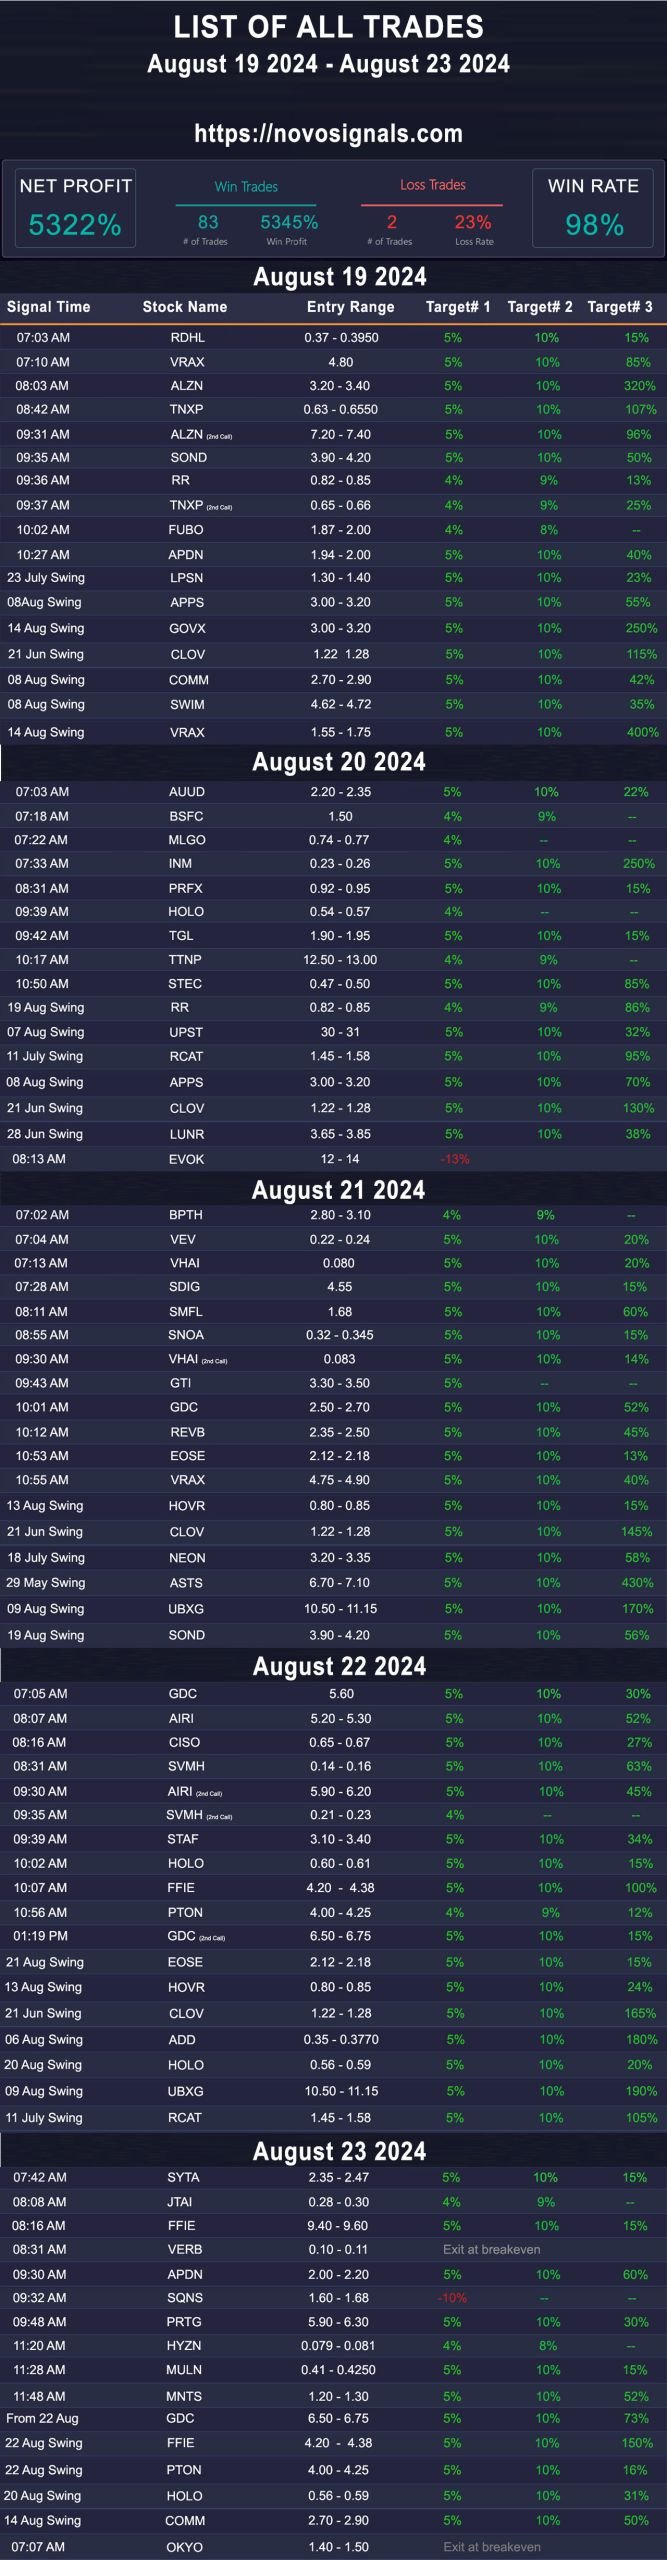Image resolution: width=667 pixels, height=2560 pixels.
Task: Open the novosignals.com website link
Action: coord(328,134)
